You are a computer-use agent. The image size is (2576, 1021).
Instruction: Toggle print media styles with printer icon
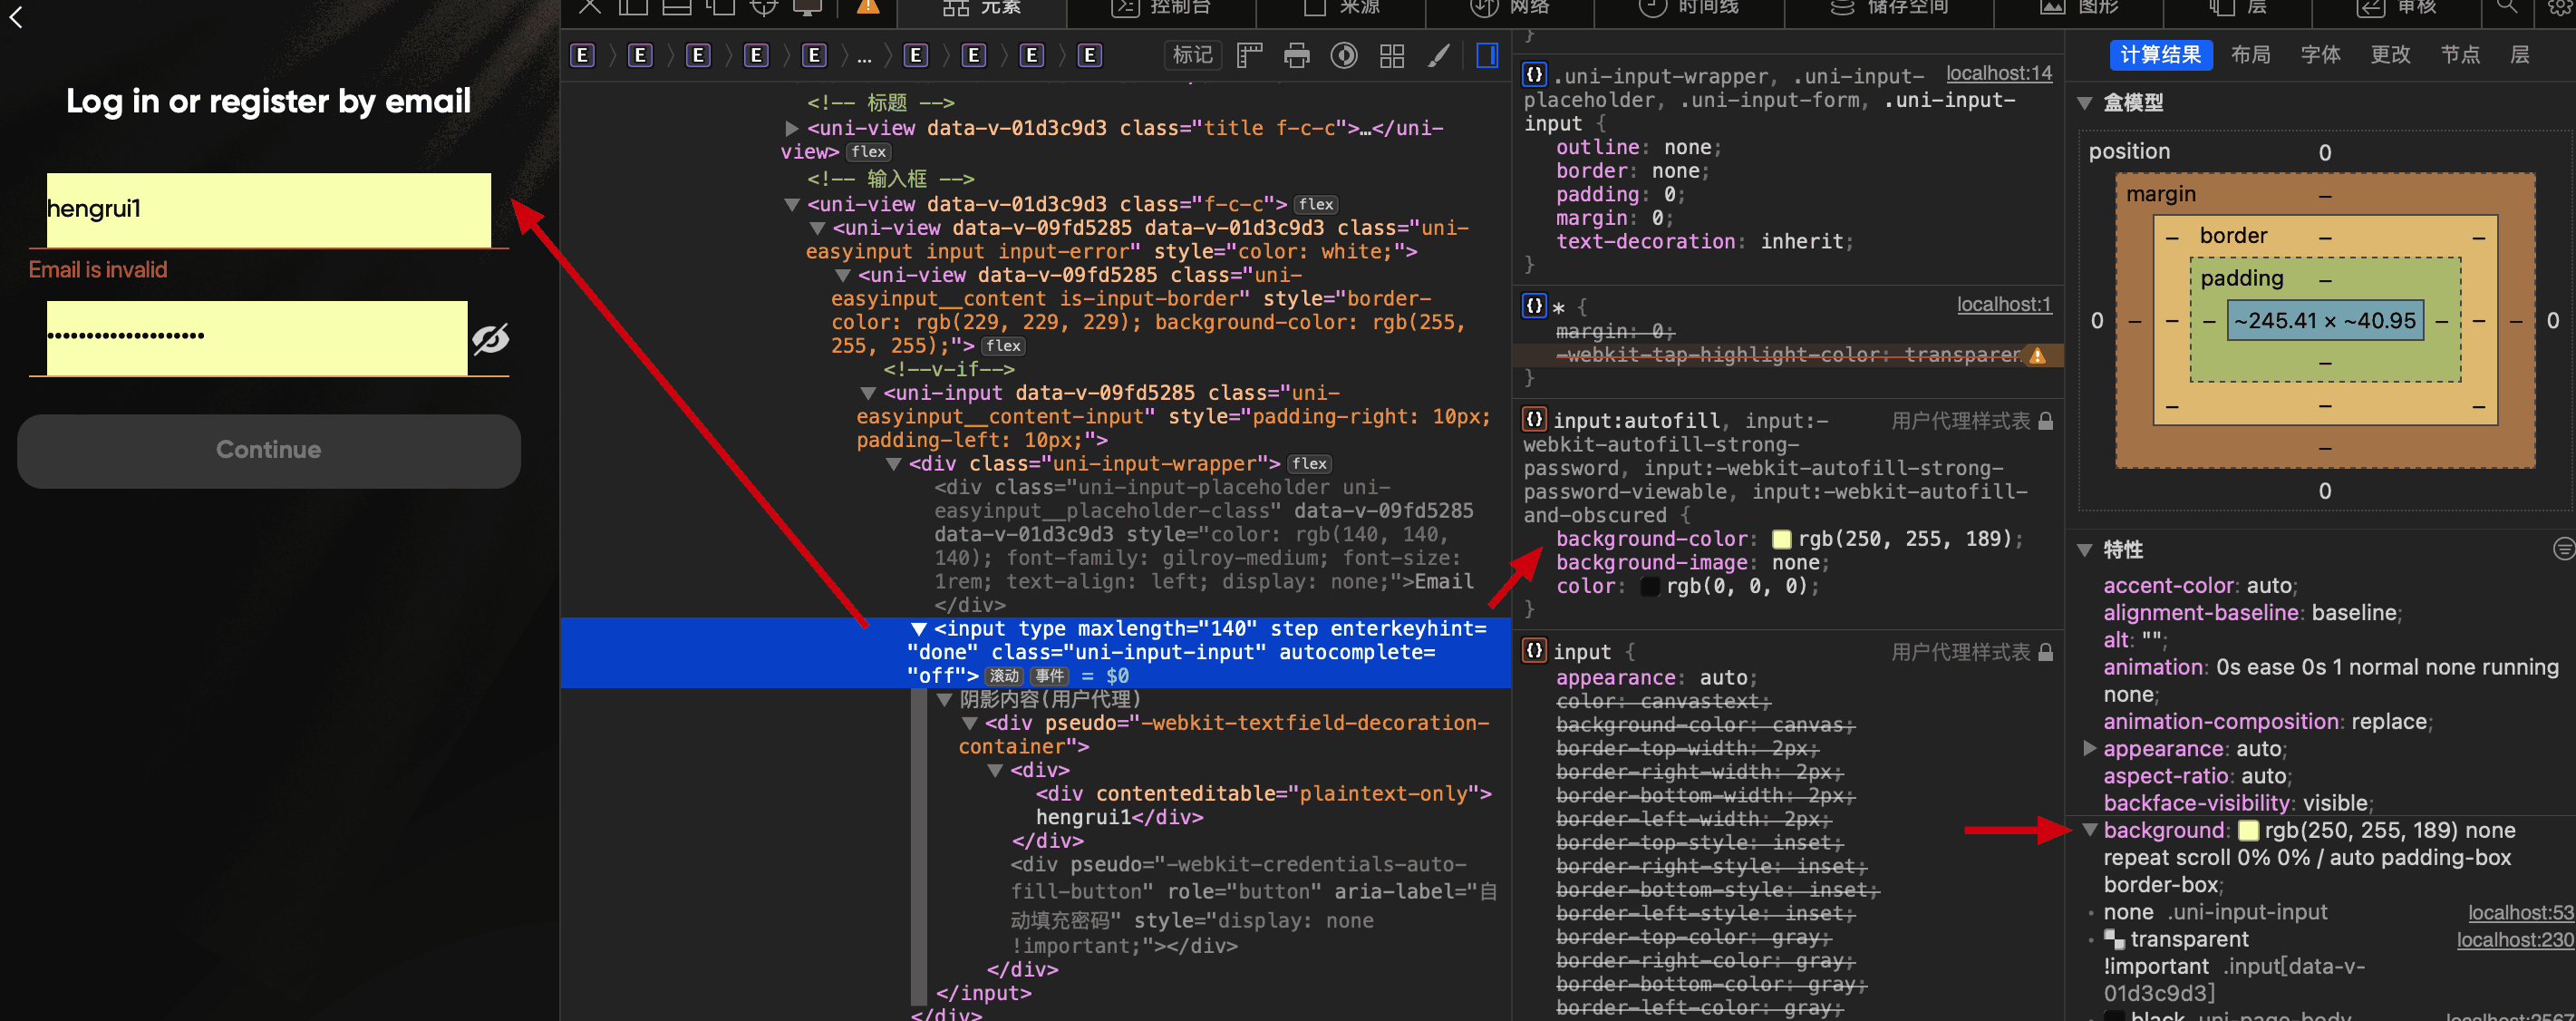[x=1297, y=56]
